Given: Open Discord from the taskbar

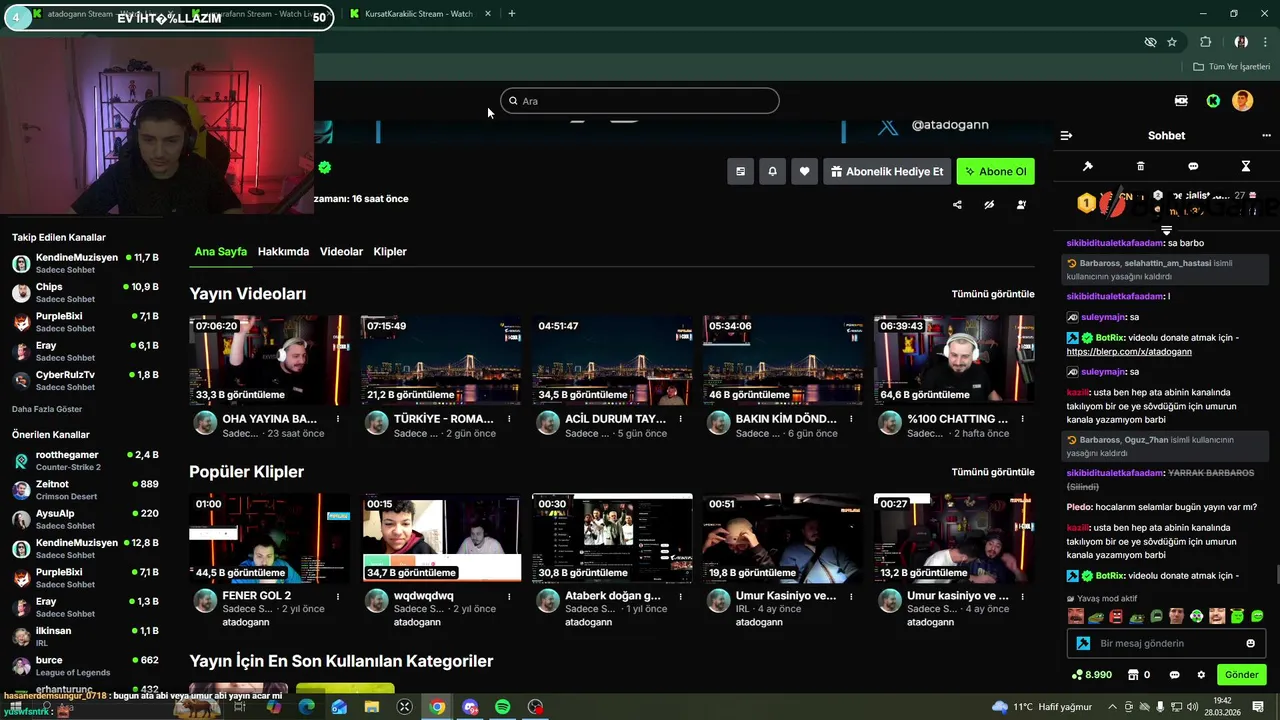Looking at the screenshot, I should [x=470, y=707].
